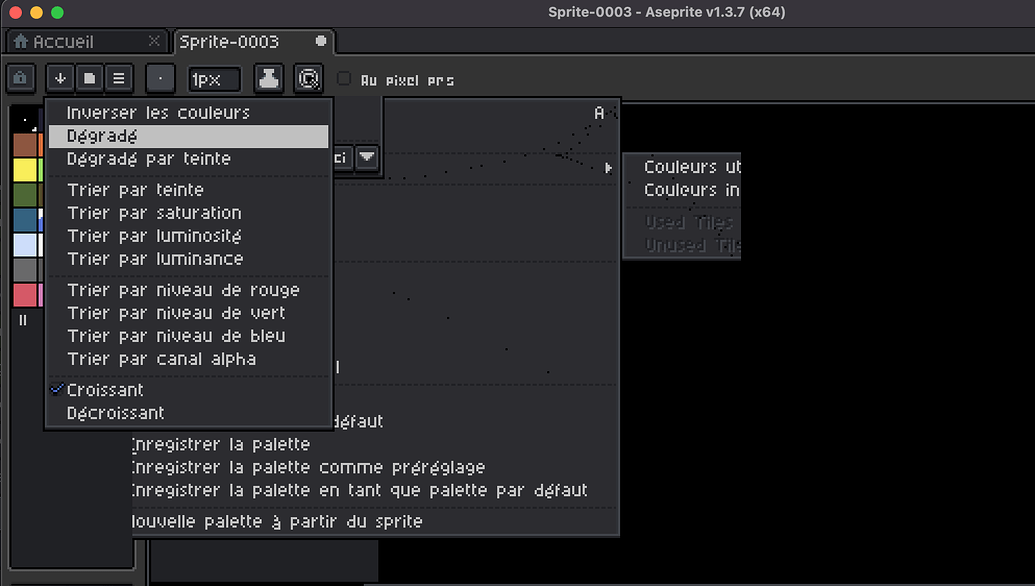Open the palette options hamburger icon

pyautogui.click(x=118, y=78)
